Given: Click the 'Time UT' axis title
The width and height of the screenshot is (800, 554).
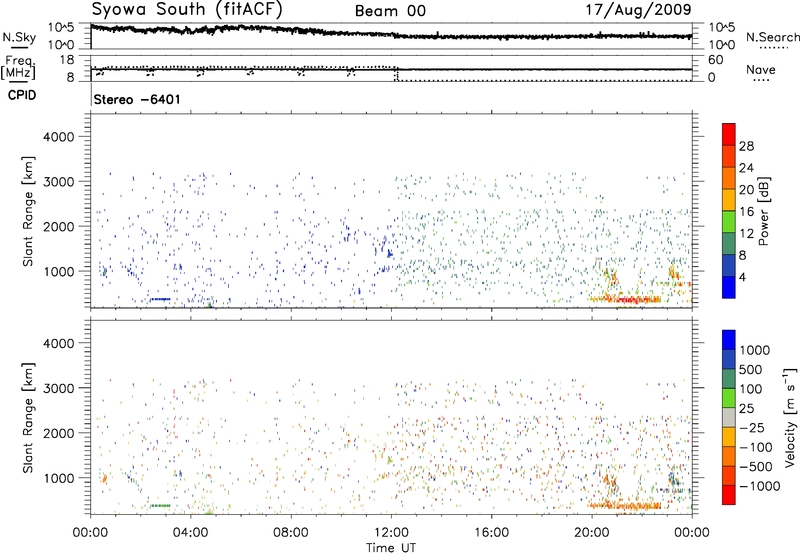Looking at the screenshot, I should (x=391, y=548).
